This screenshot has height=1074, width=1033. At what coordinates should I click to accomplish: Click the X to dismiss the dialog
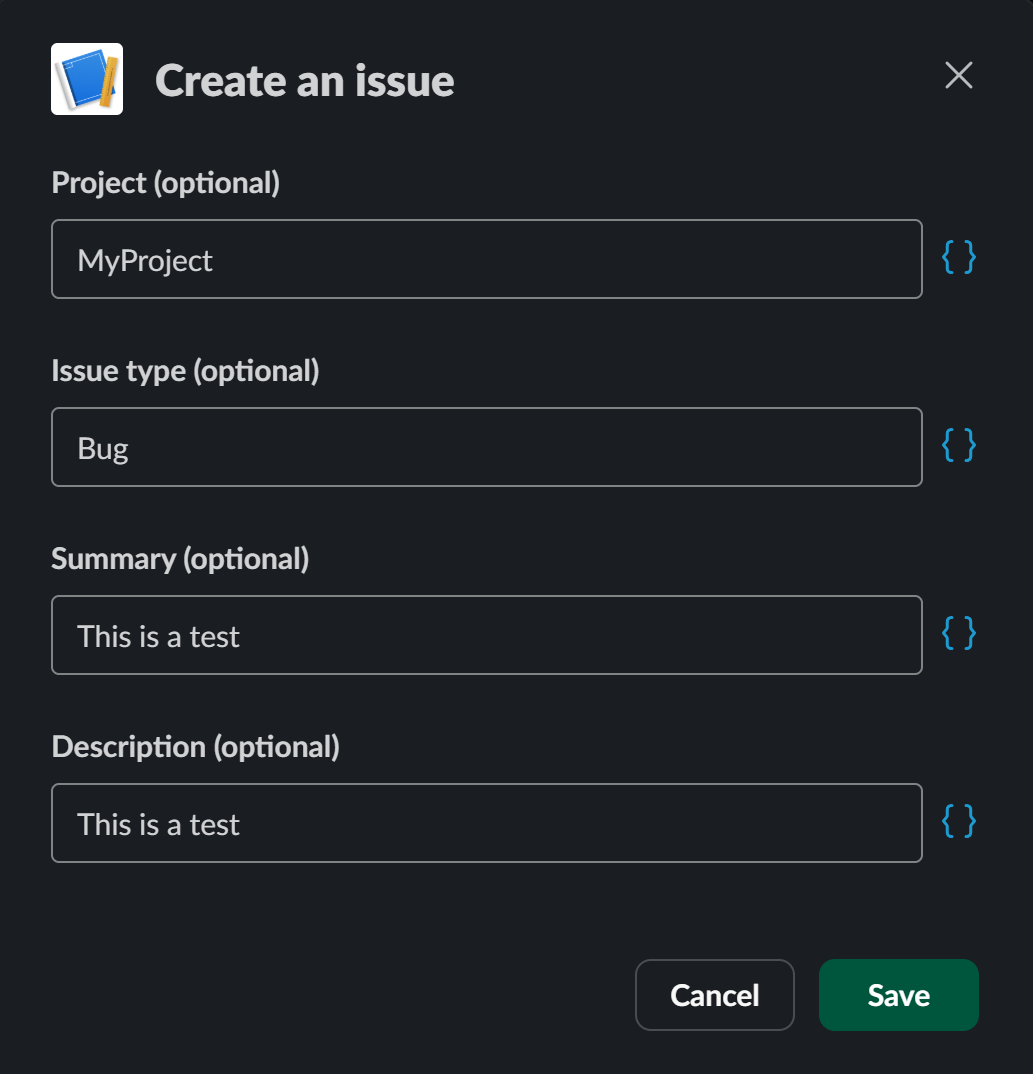958,75
